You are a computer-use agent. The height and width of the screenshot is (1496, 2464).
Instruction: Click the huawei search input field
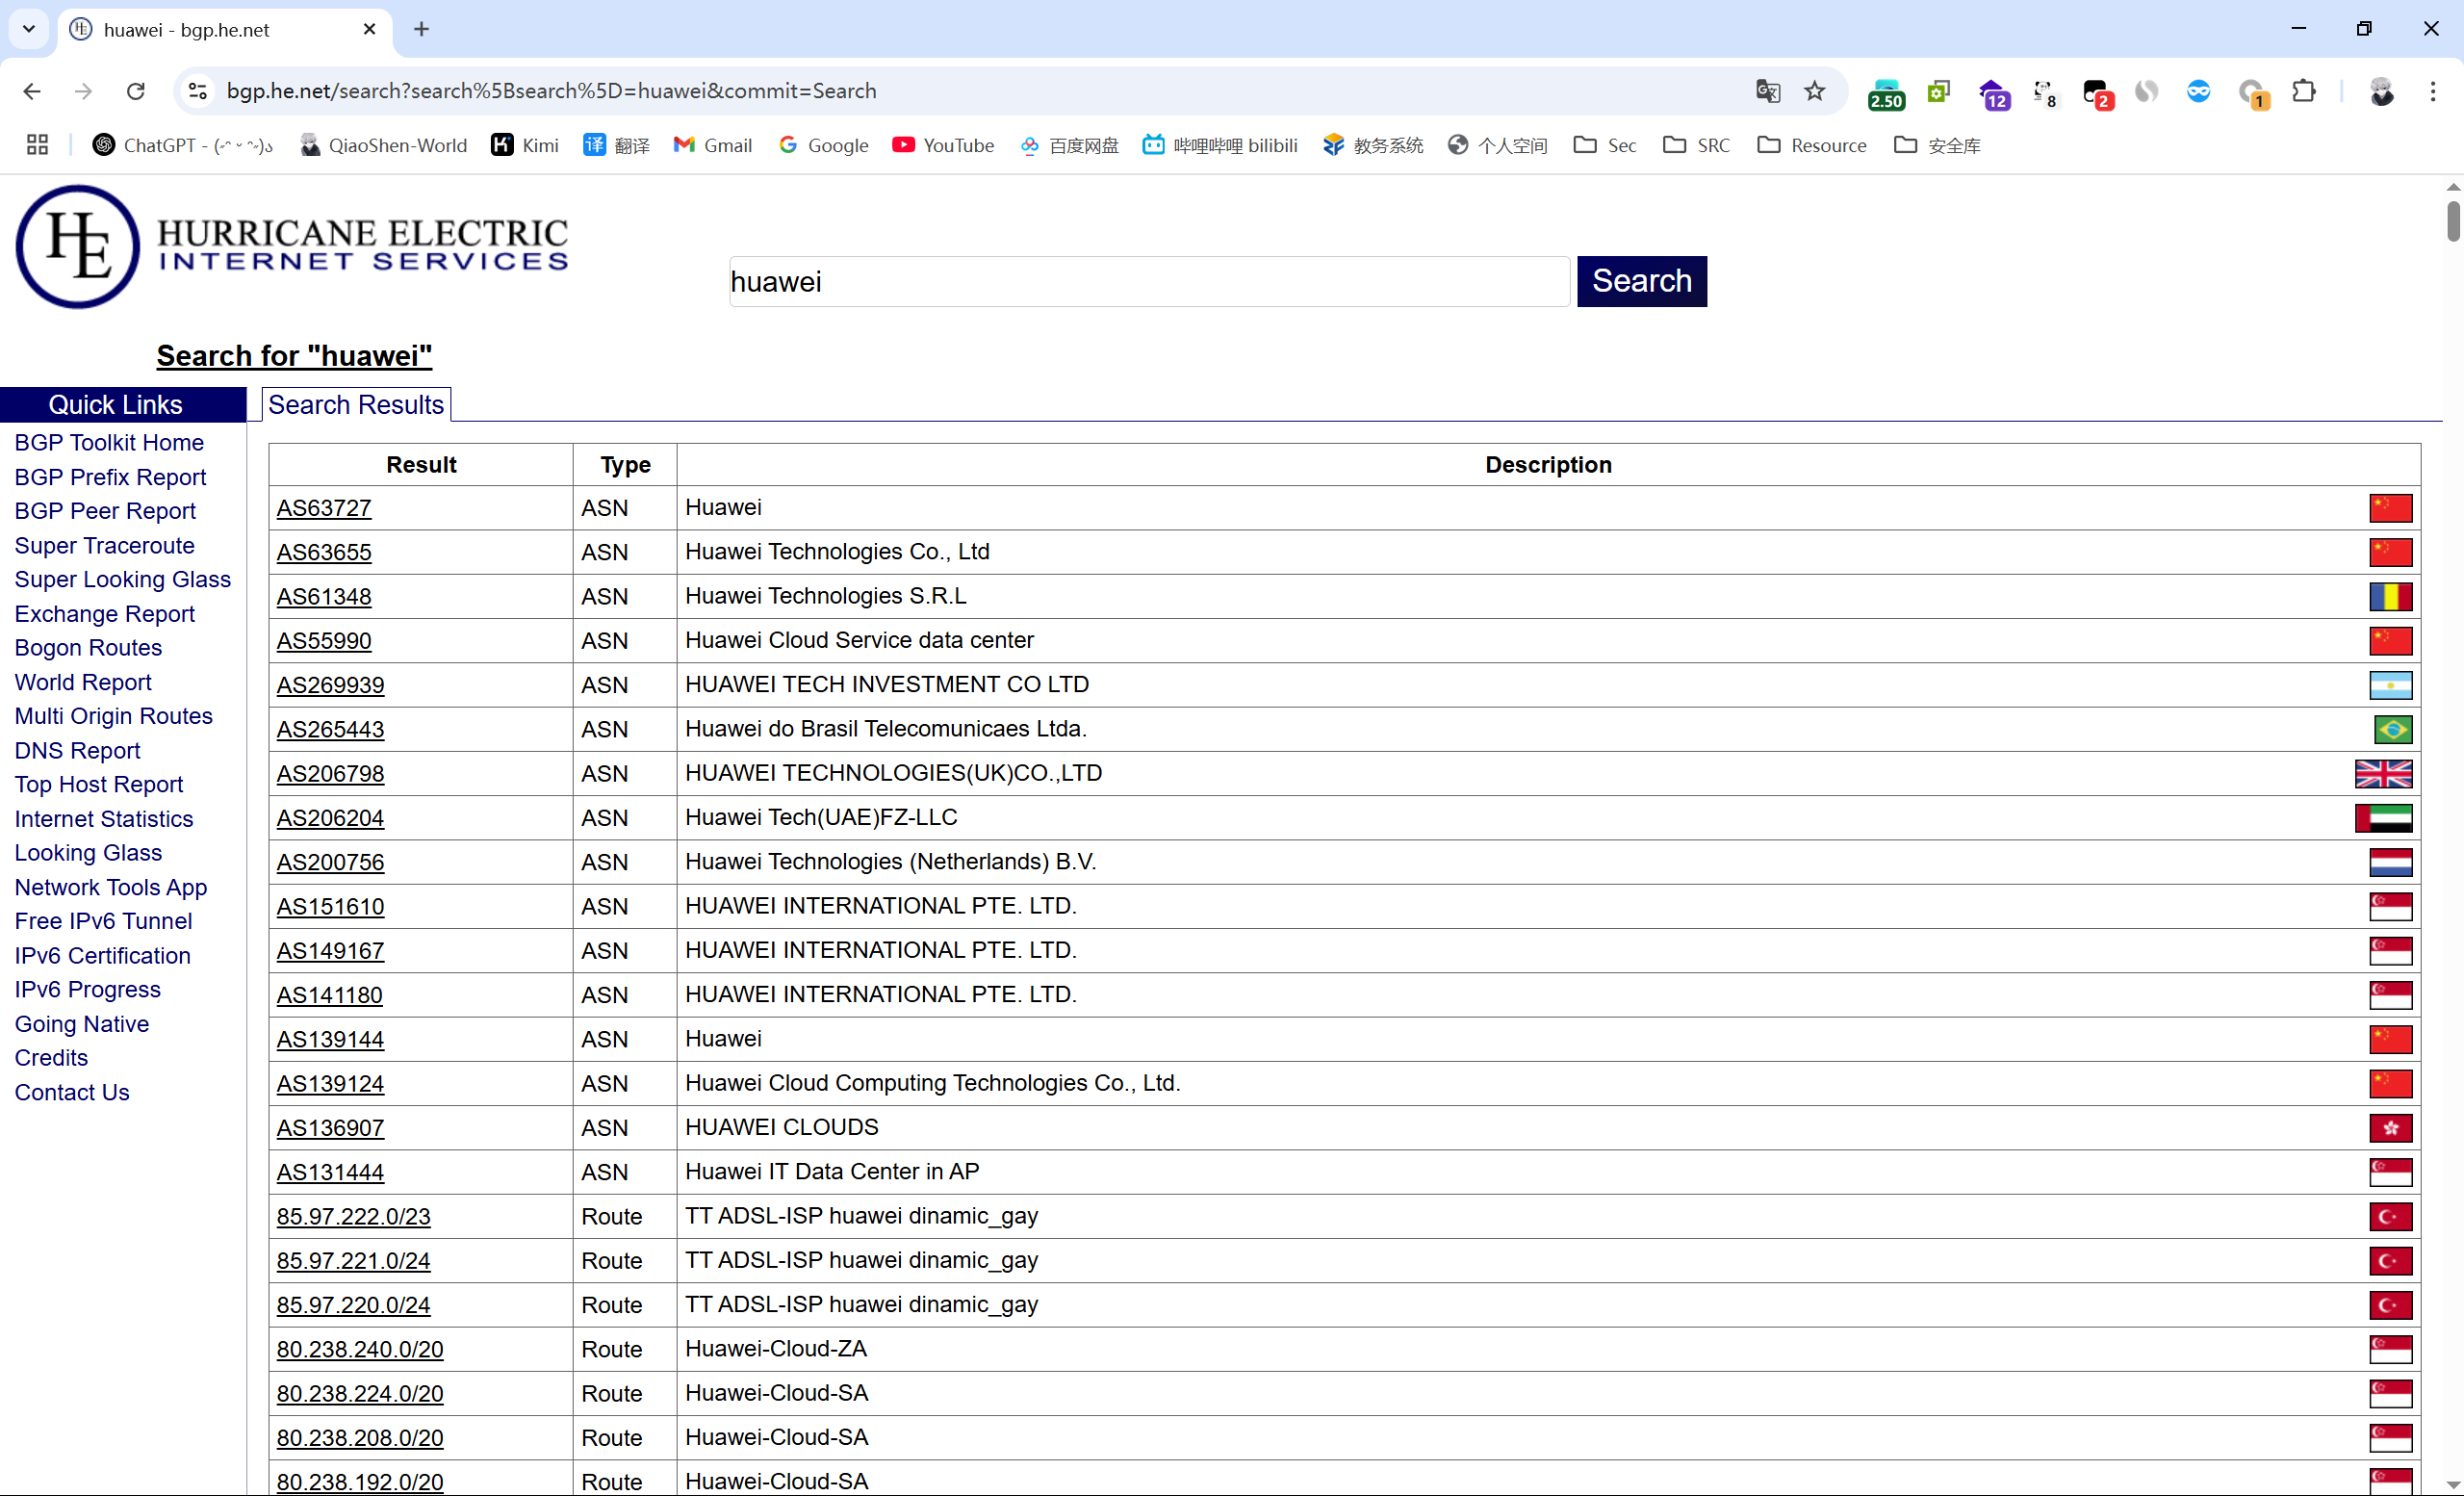[x=1148, y=281]
